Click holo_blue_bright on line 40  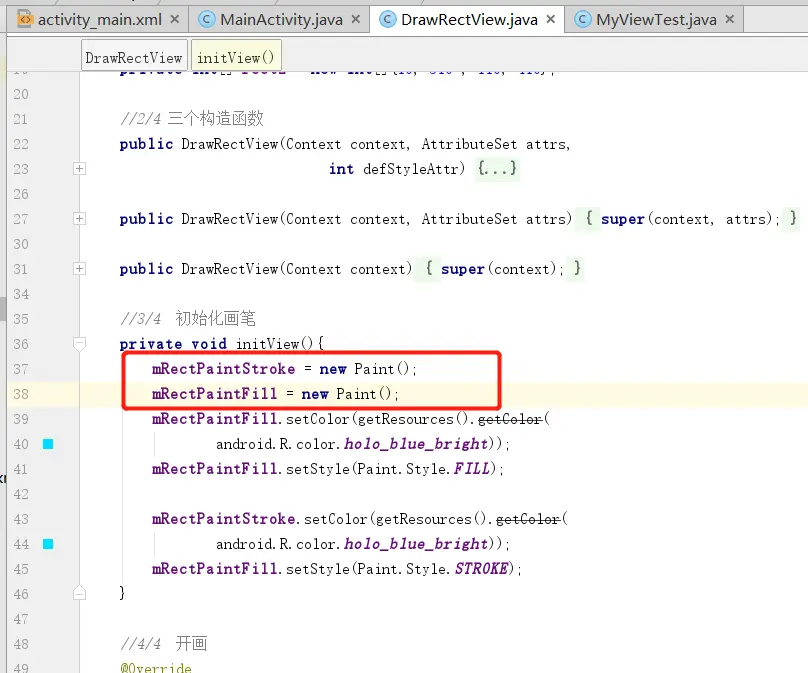pyautogui.click(x=416, y=444)
